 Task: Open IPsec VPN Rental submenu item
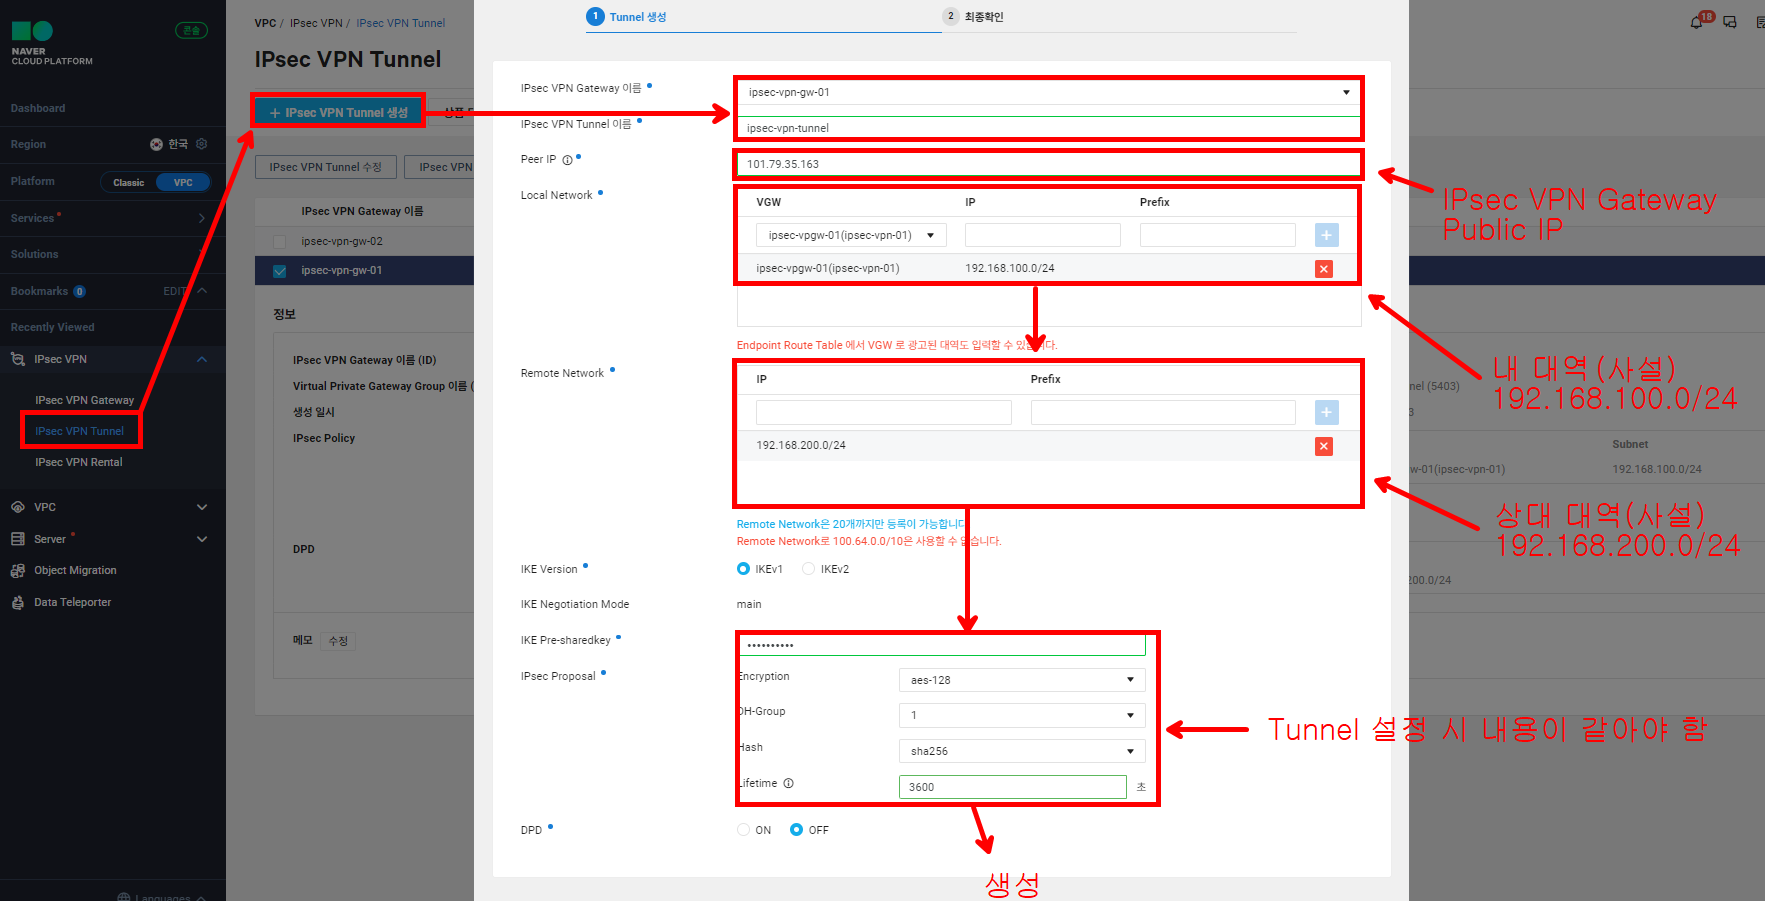click(79, 462)
